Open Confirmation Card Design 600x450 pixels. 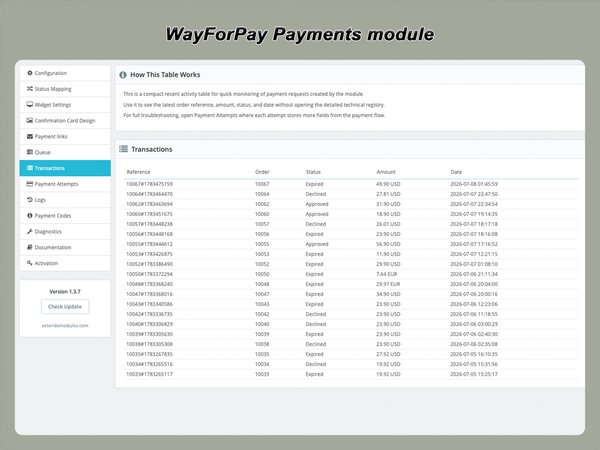coord(65,121)
